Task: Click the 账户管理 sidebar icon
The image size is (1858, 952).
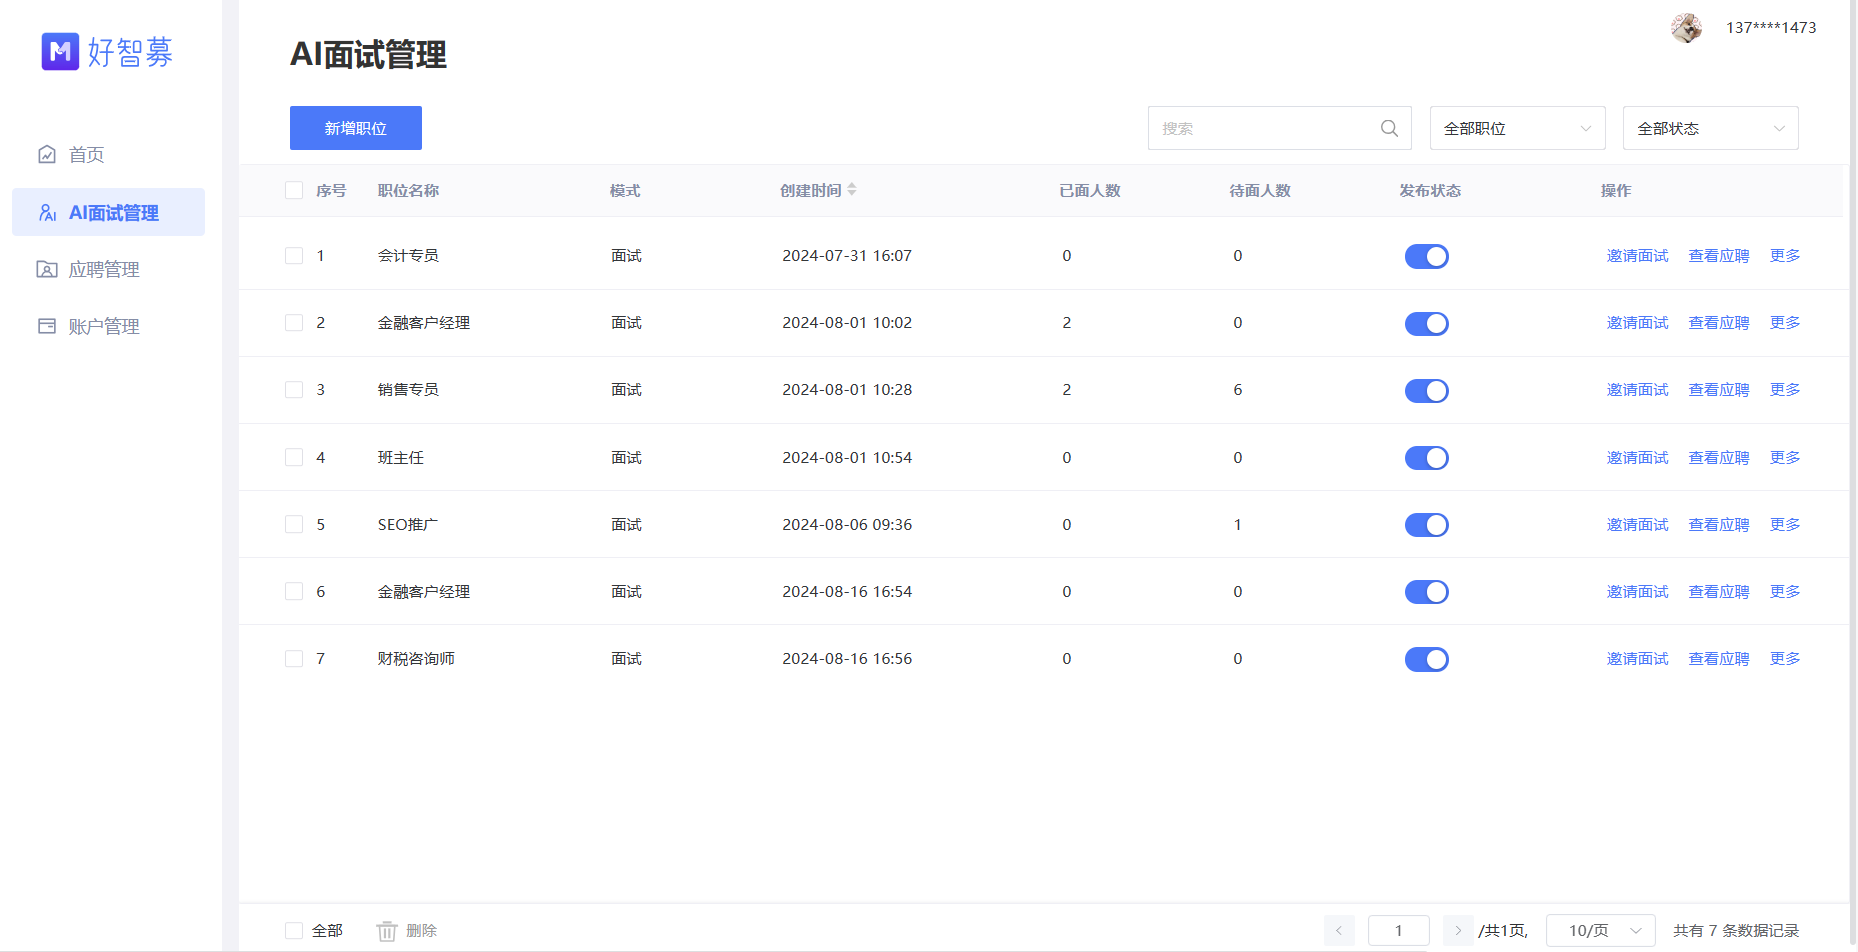Action: point(47,326)
